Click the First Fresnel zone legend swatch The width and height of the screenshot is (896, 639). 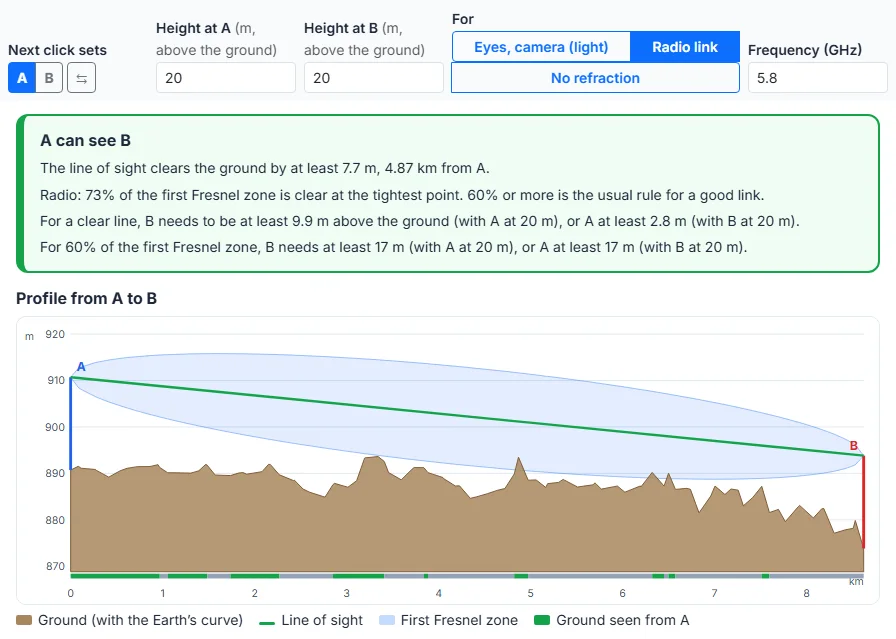[387, 620]
